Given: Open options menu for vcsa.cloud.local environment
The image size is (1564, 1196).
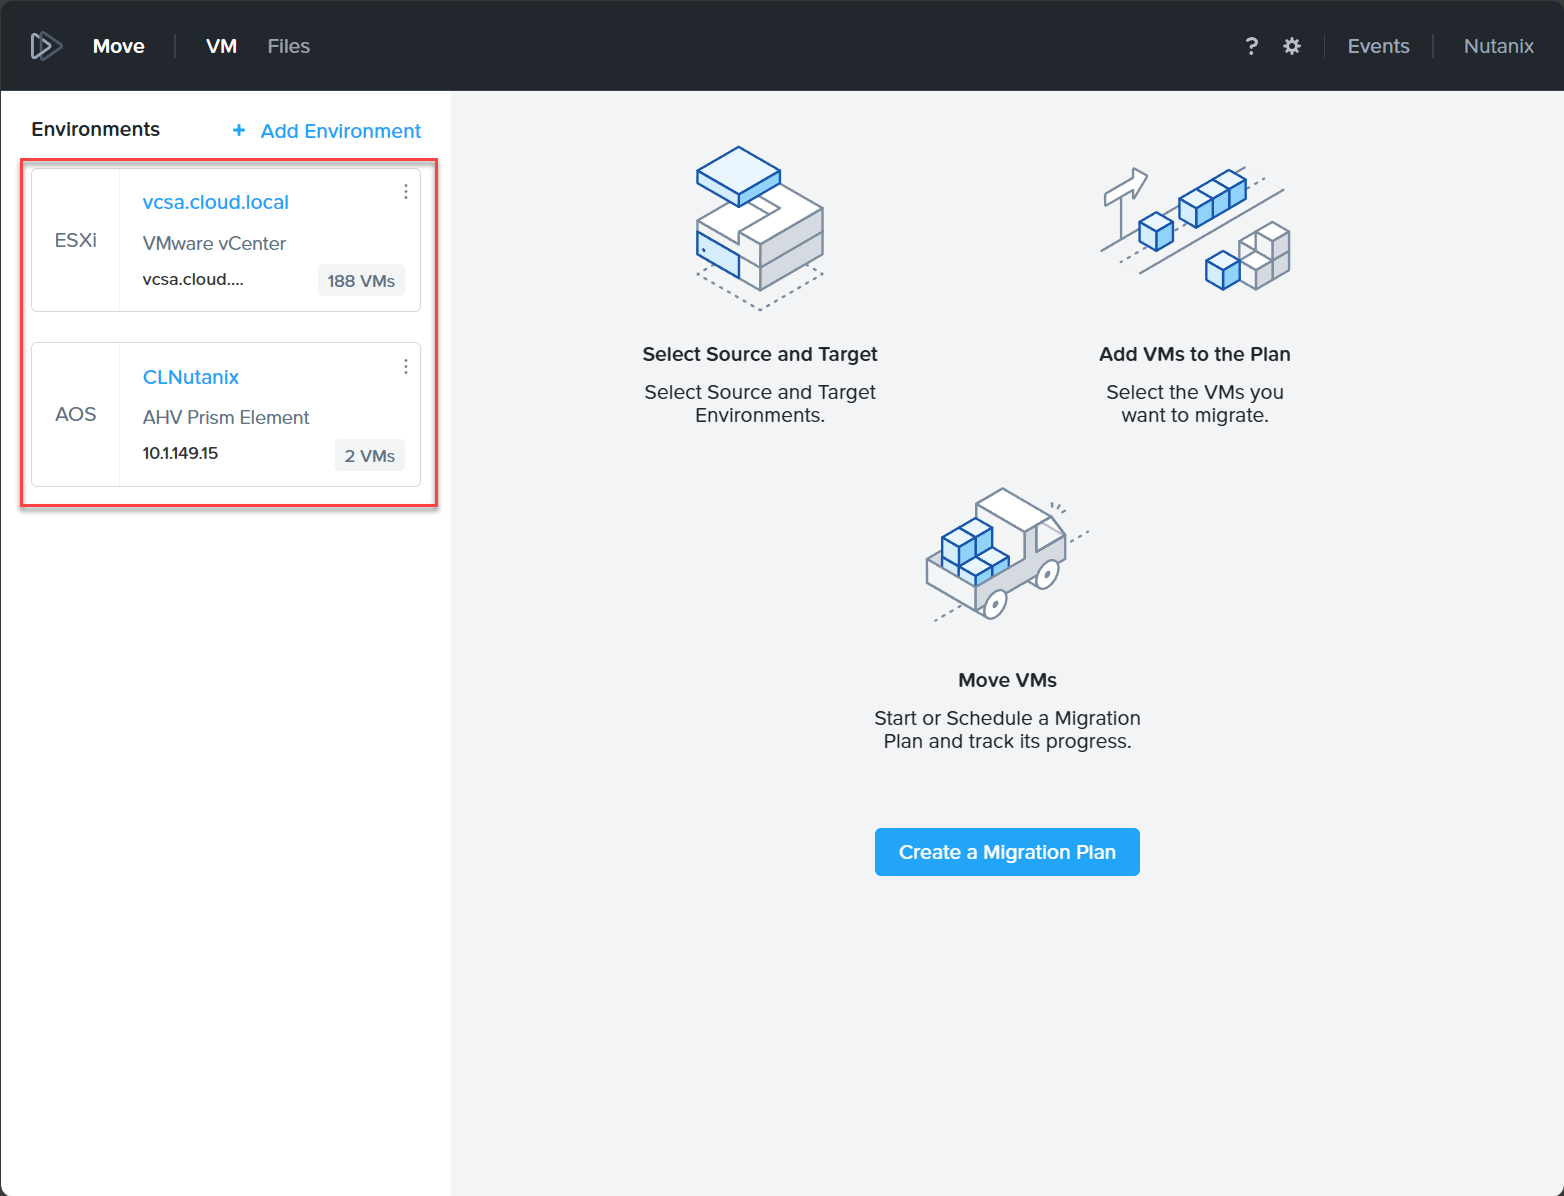Looking at the screenshot, I should [405, 191].
